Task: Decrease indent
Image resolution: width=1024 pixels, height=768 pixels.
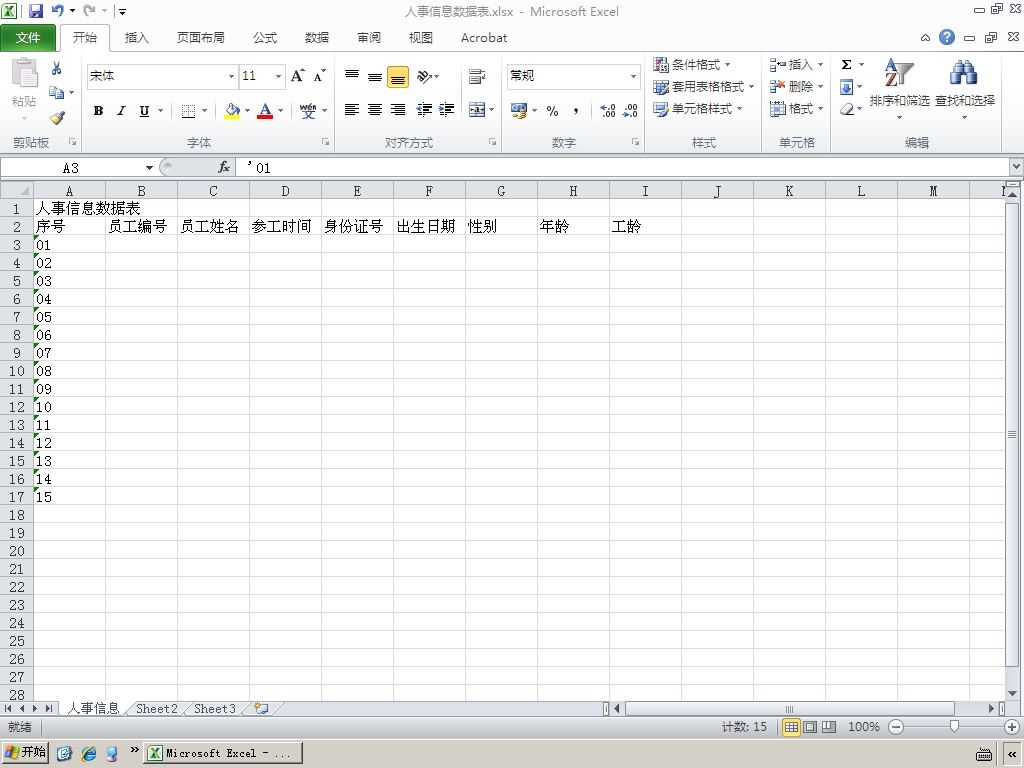Action: (424, 110)
